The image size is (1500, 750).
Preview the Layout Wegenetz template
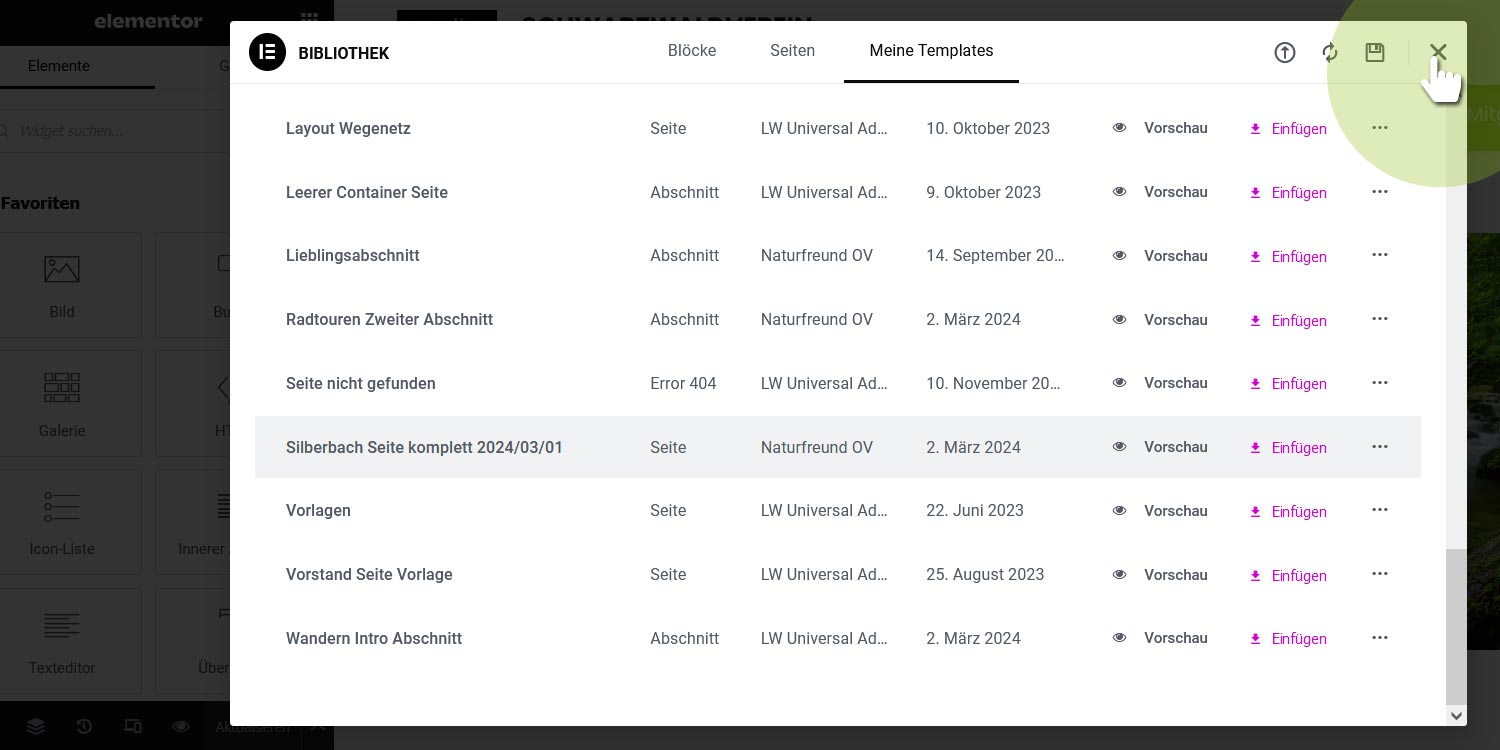coord(1160,128)
